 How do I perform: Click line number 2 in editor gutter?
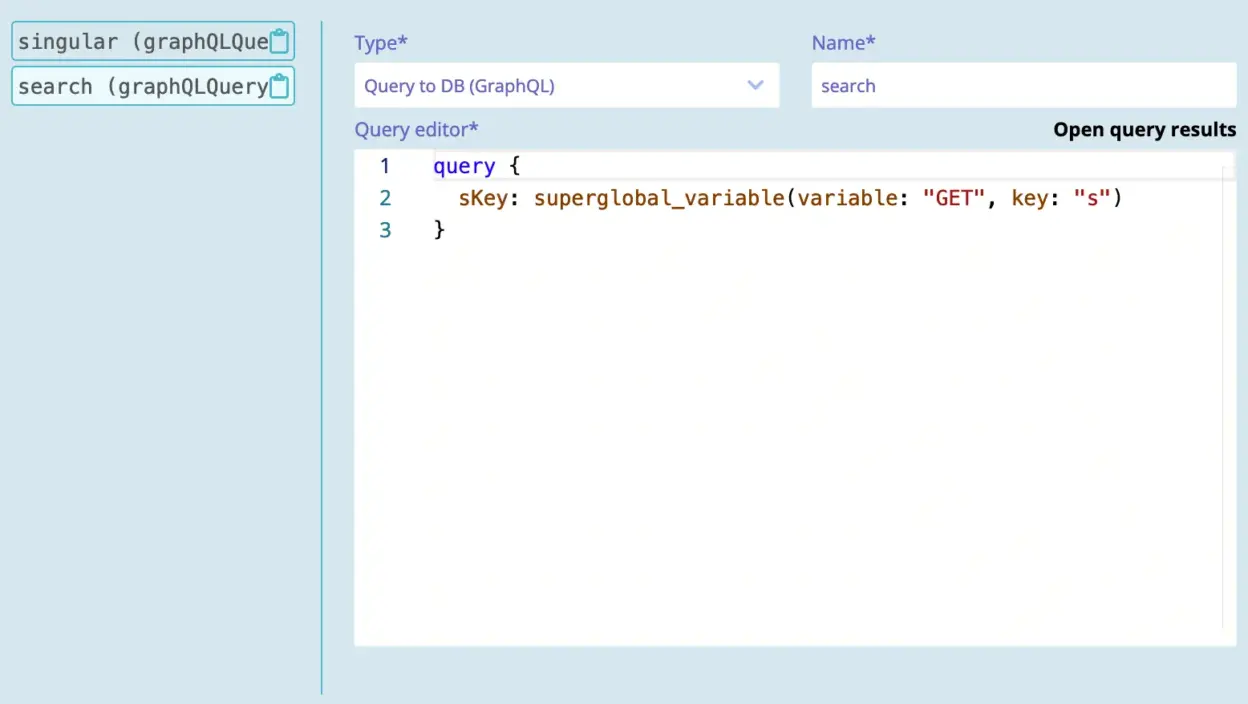(385, 198)
